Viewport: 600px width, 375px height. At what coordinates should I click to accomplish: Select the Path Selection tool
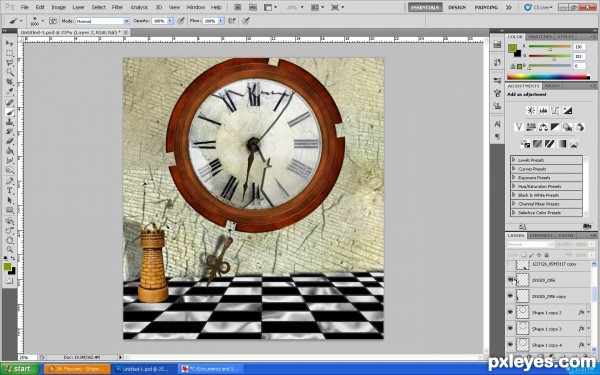(x=9, y=200)
